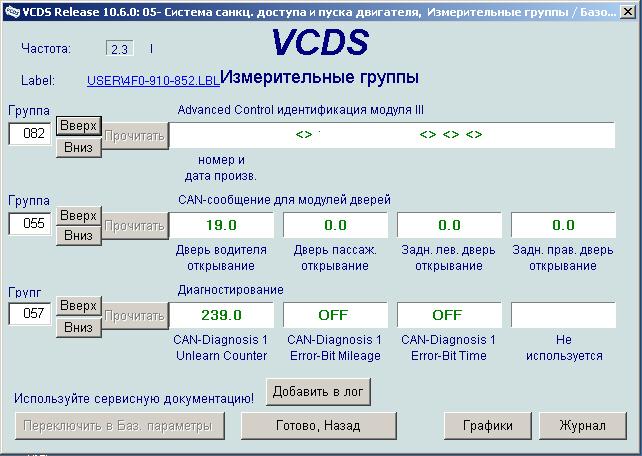This screenshot has height=456, width=642.
Task: Open the USER\4F0-910-852.LBL label file link
Action: (x=153, y=81)
